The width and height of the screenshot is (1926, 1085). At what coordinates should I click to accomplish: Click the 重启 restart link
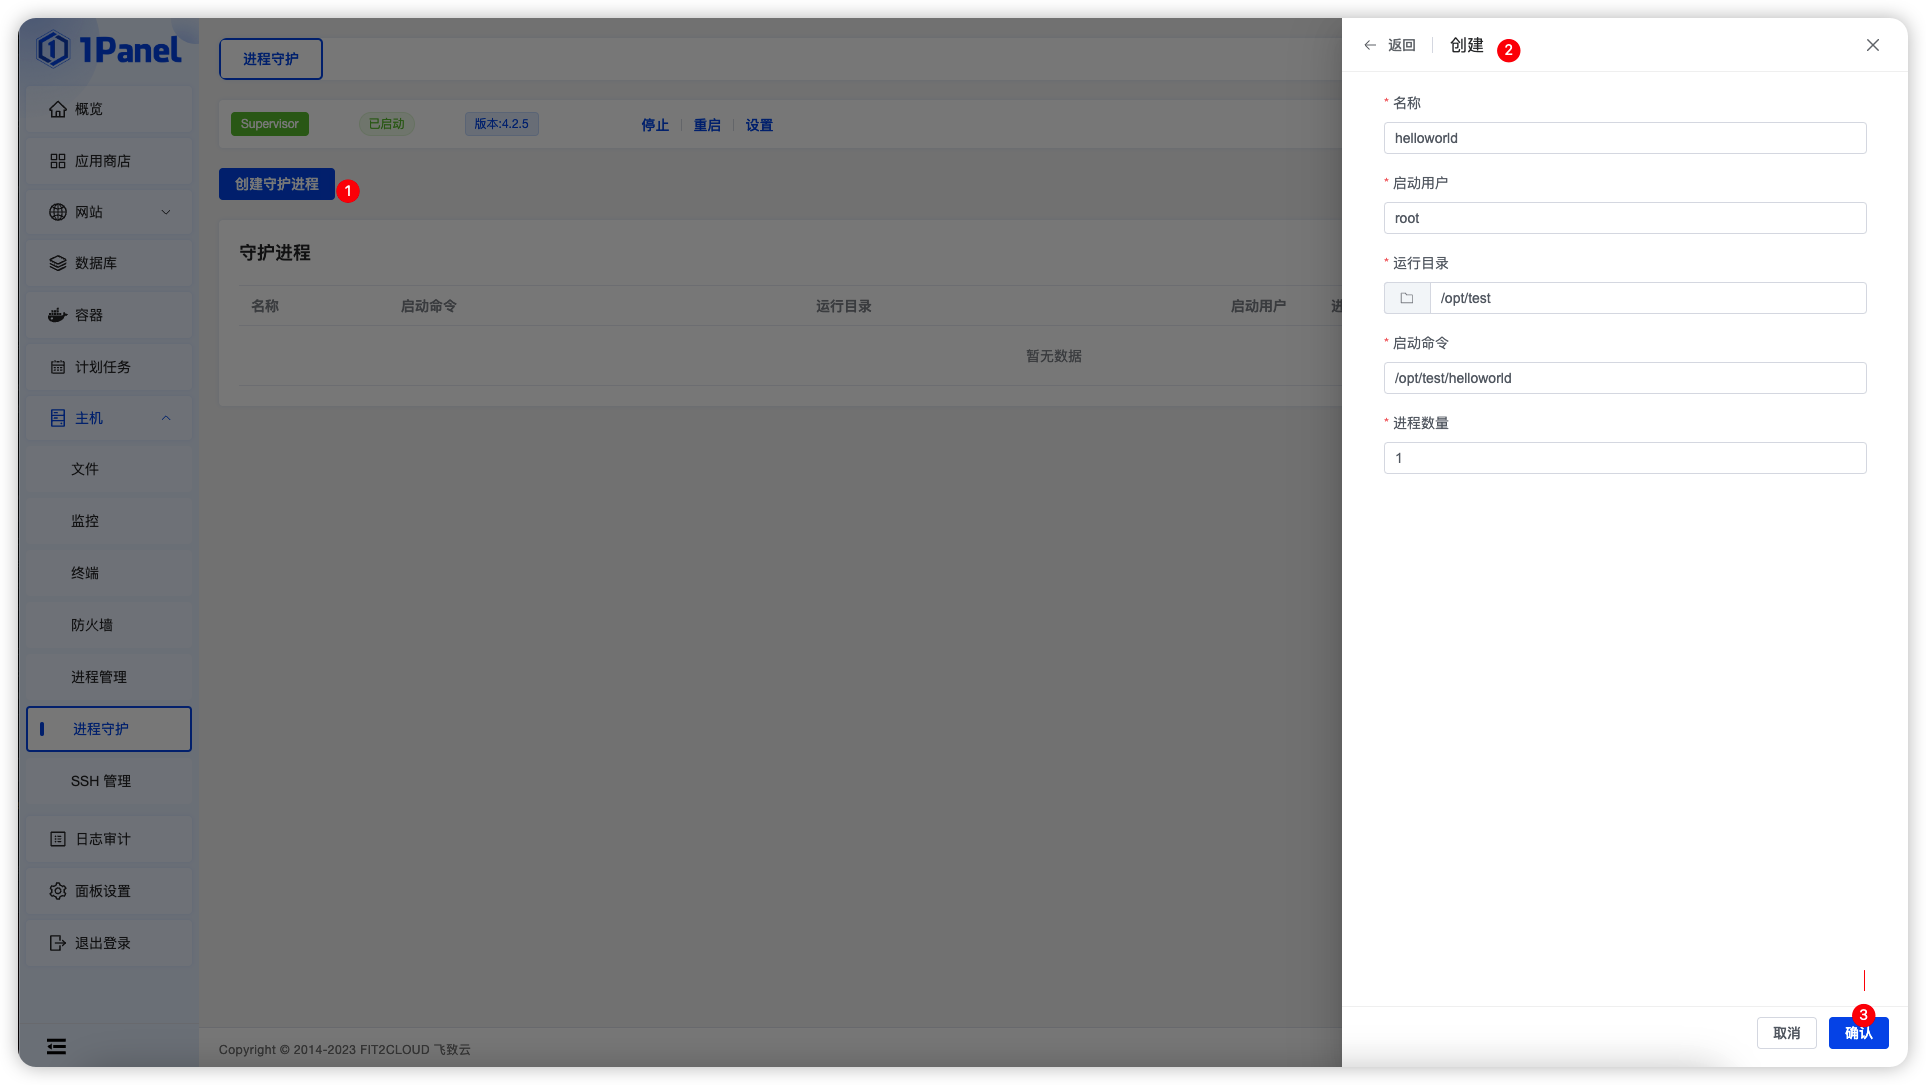coord(707,124)
